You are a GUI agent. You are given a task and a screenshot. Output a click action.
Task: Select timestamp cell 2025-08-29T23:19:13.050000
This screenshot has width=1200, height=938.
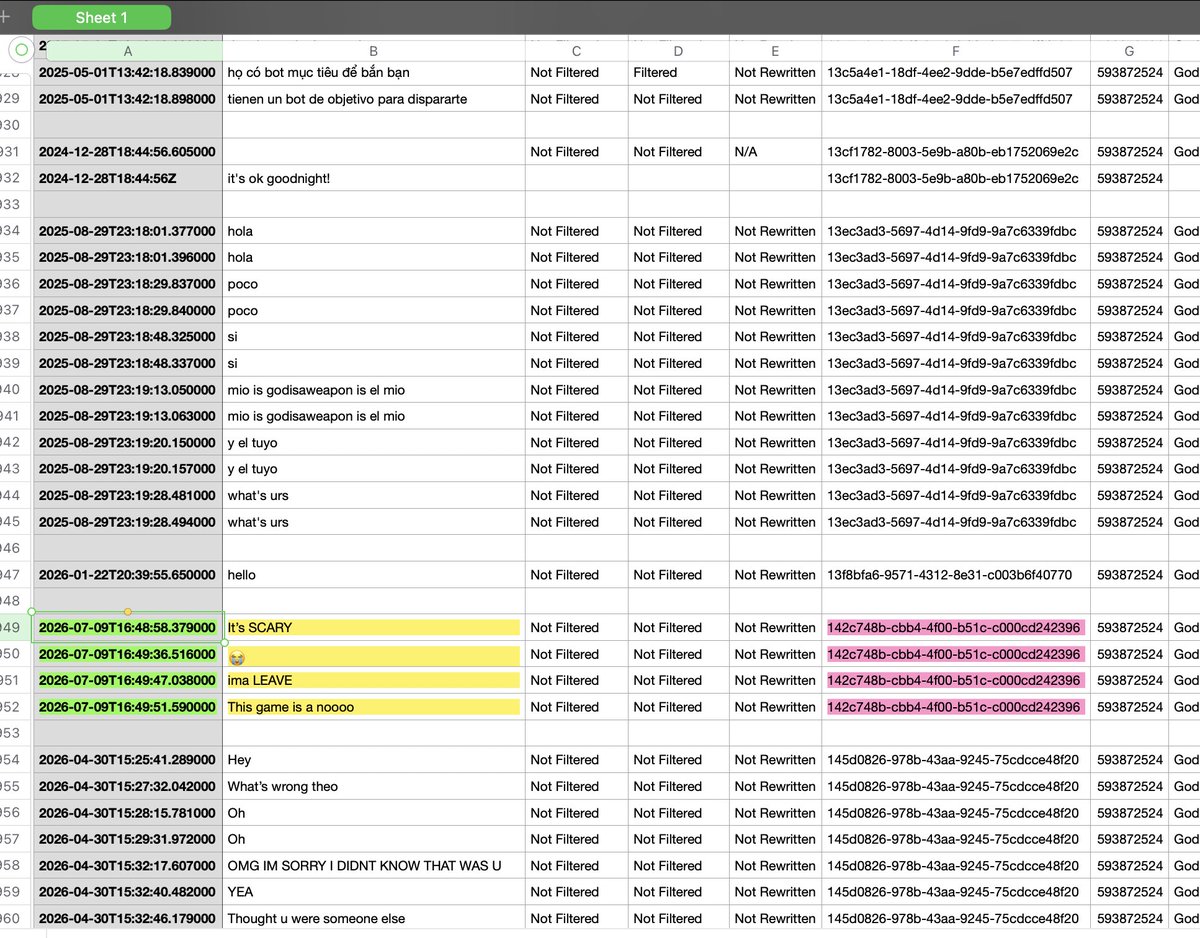point(128,390)
